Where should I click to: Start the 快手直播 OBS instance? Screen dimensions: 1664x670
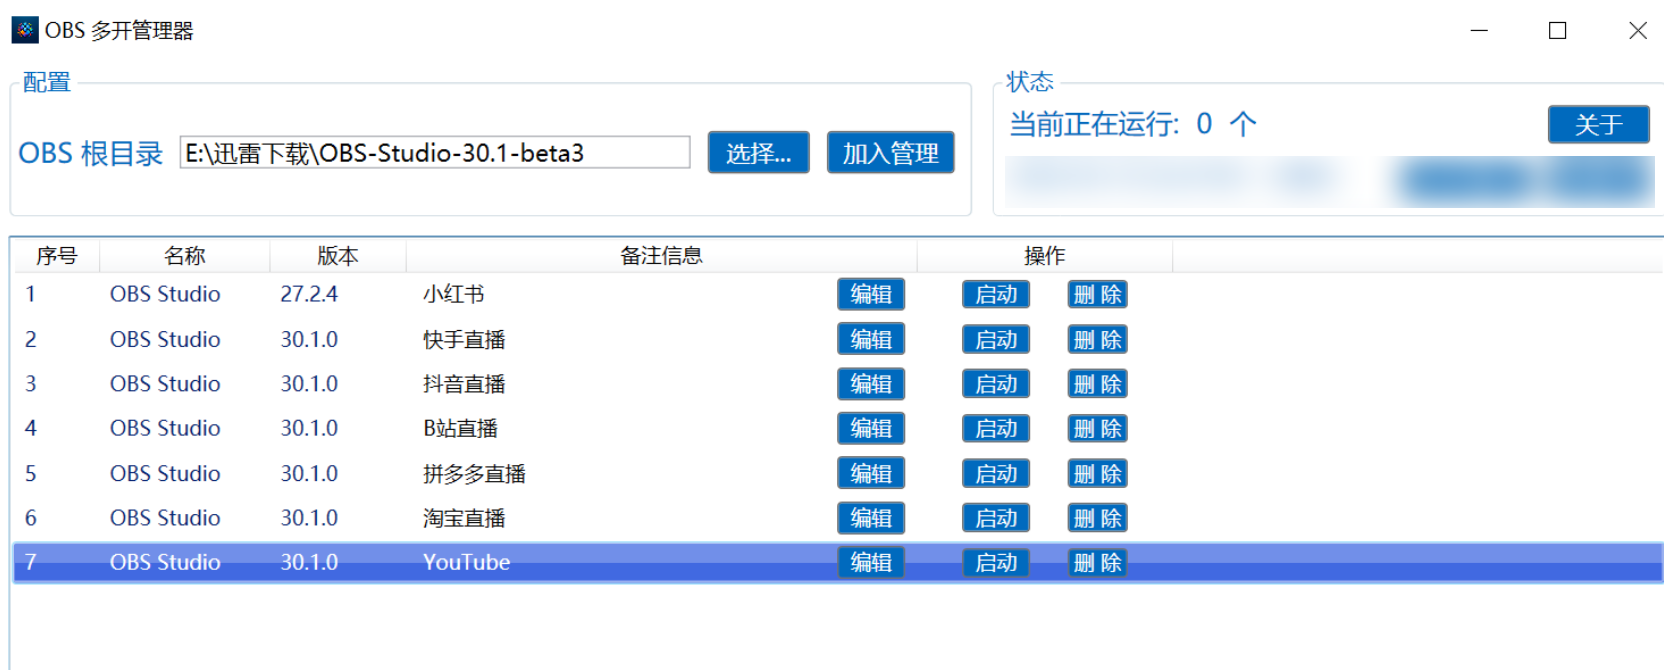(x=996, y=339)
